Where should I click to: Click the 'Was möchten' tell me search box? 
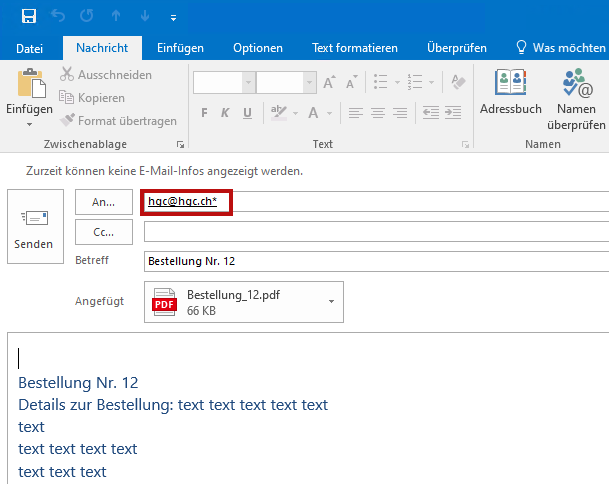(561, 48)
